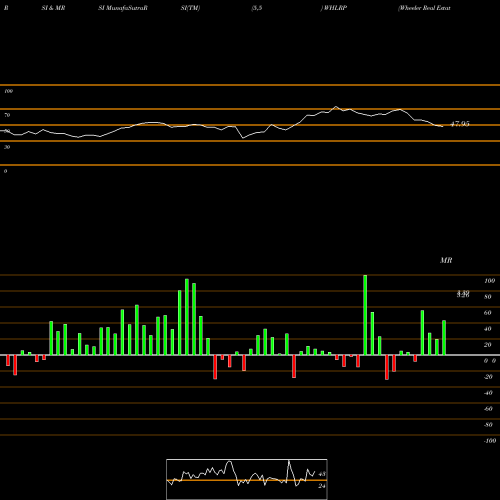500x500 pixels.
Task: Click the 'SI(TM)' header text
Action: [190, 8]
